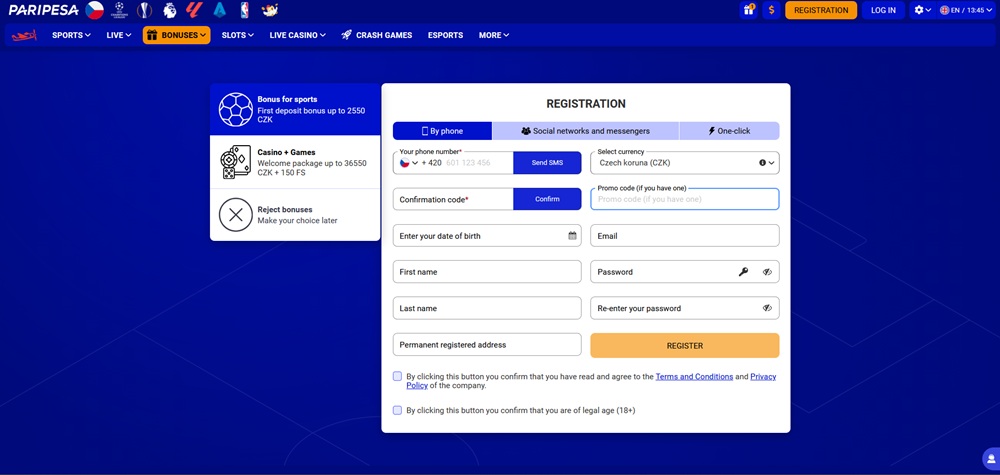Open the phone country code dropdown

pyautogui.click(x=409, y=163)
